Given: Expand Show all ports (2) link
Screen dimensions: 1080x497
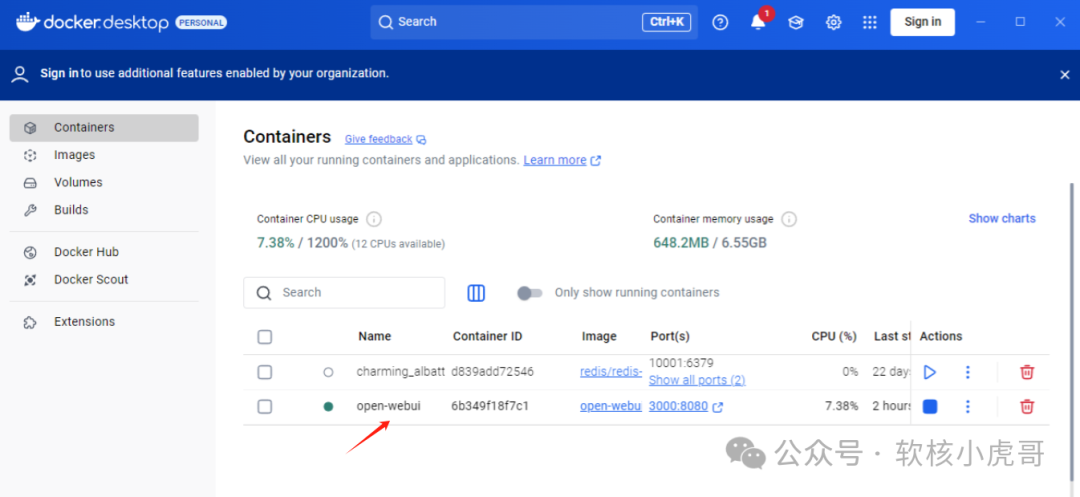Looking at the screenshot, I should (697, 380).
